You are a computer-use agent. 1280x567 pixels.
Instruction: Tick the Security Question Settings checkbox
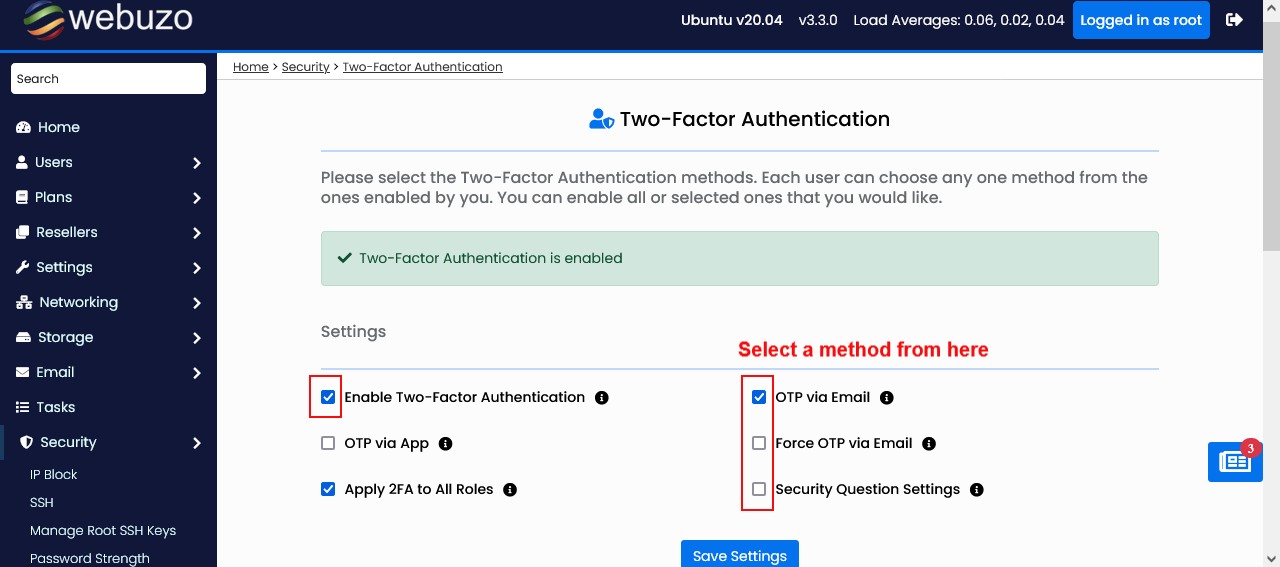click(x=759, y=489)
